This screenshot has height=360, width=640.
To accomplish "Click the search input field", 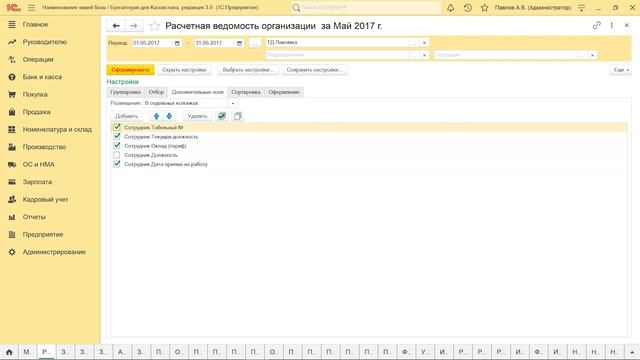I will point(366,8).
